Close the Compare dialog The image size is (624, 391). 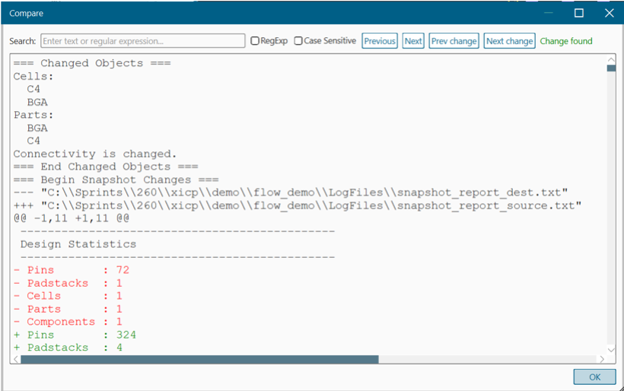(x=609, y=13)
